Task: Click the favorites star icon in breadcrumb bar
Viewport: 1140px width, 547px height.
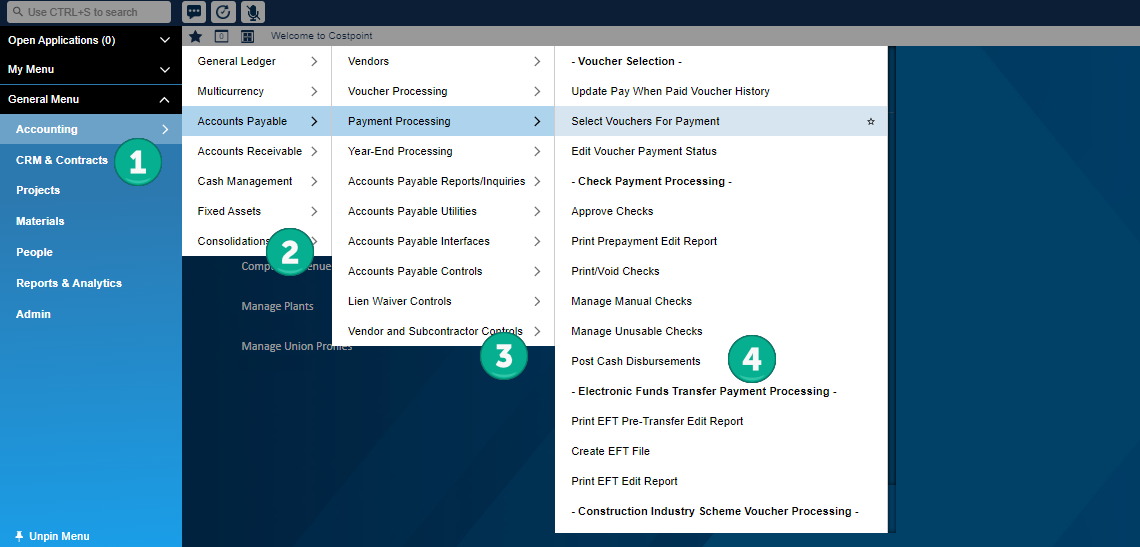Action: 195,36
